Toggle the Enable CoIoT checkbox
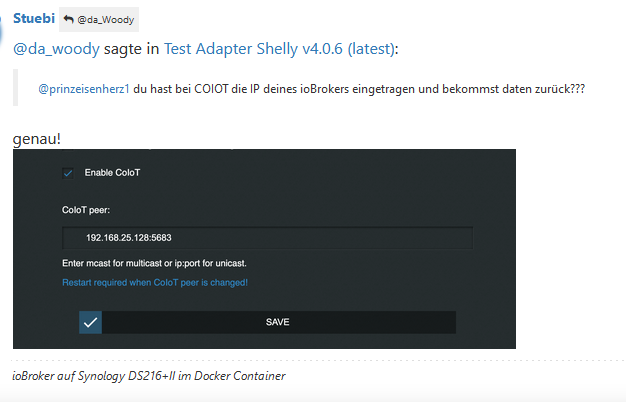Screen dimensions: 626x402 68,173
